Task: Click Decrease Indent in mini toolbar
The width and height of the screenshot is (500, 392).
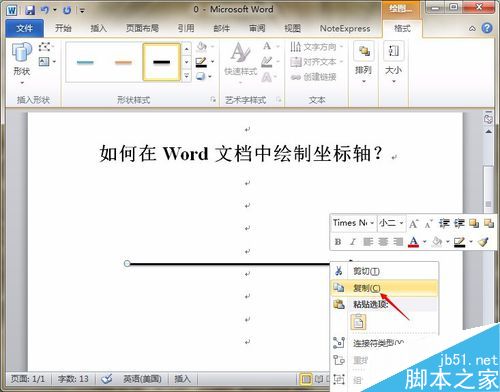Action: [444, 223]
